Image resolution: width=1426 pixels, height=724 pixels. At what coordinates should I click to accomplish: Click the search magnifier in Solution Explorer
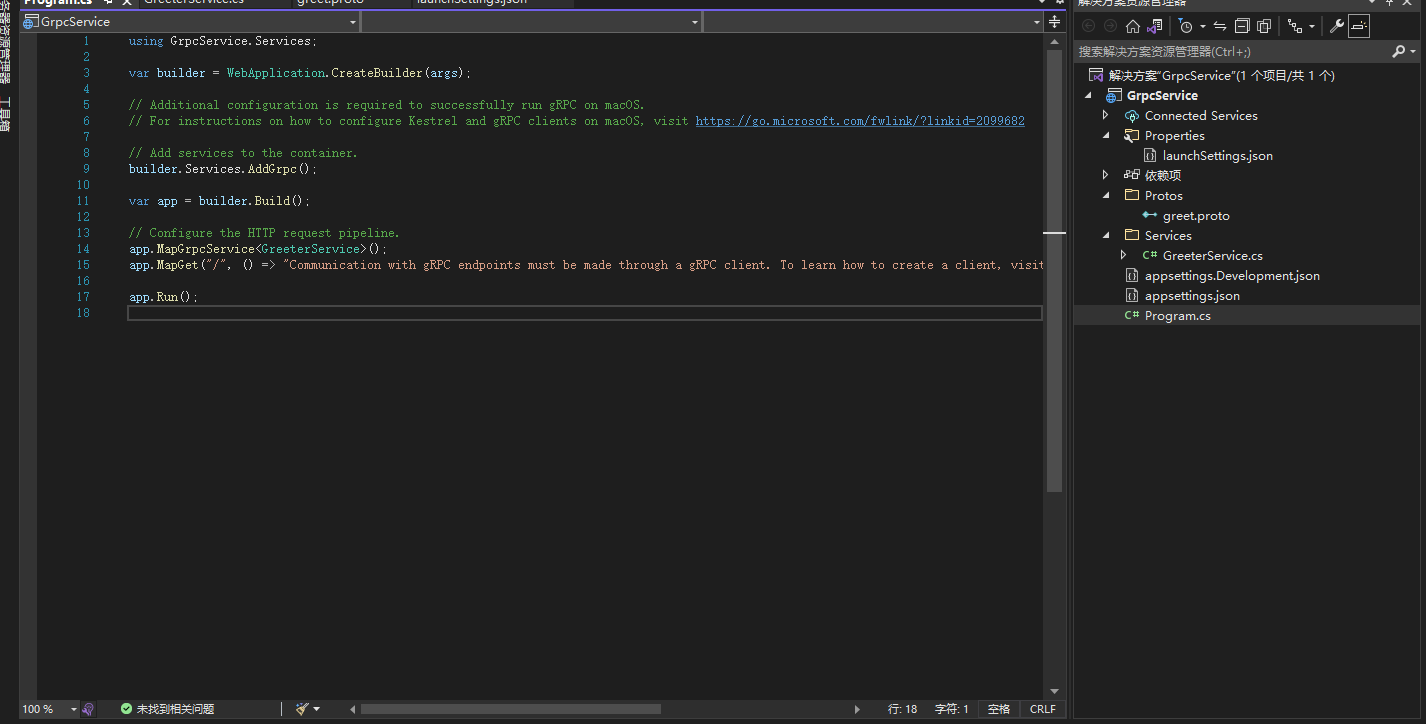[x=1398, y=51]
